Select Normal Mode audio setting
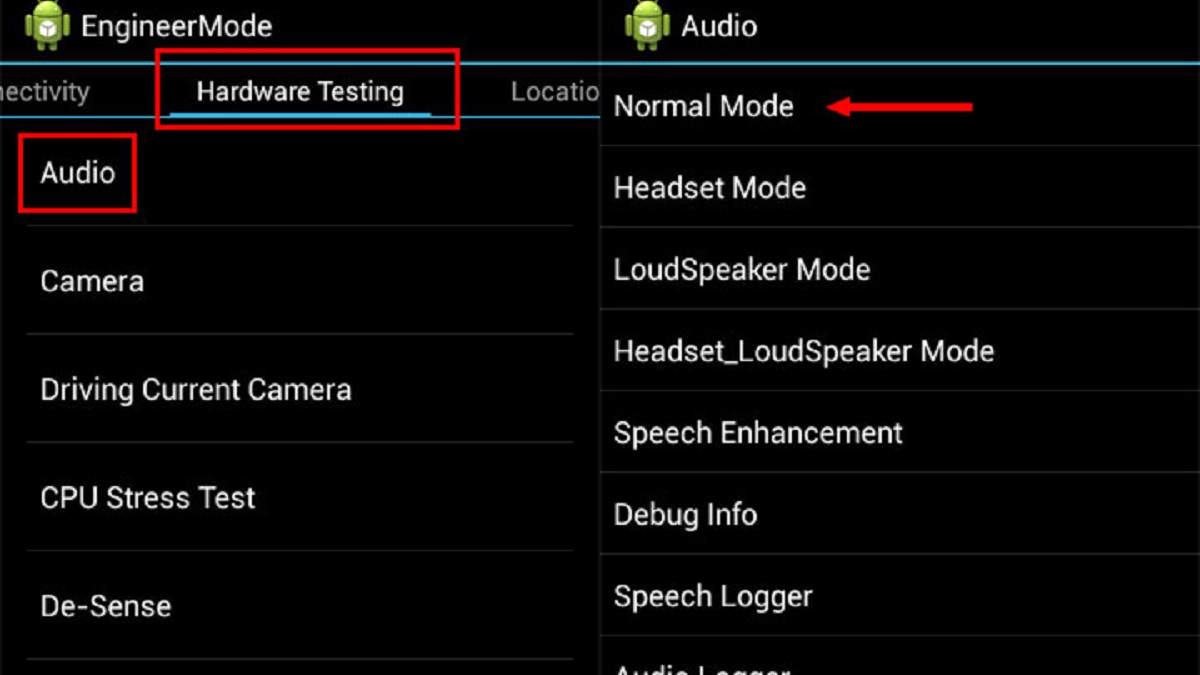The image size is (1200, 675). click(900, 105)
